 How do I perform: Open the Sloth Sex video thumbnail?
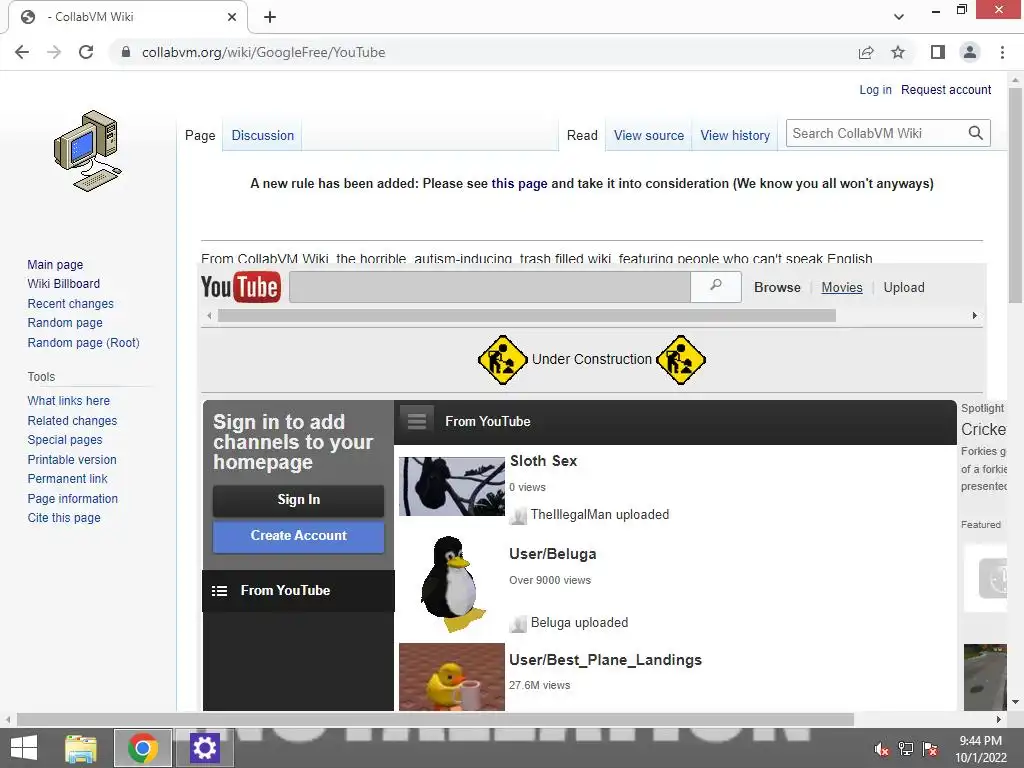pyautogui.click(x=452, y=487)
